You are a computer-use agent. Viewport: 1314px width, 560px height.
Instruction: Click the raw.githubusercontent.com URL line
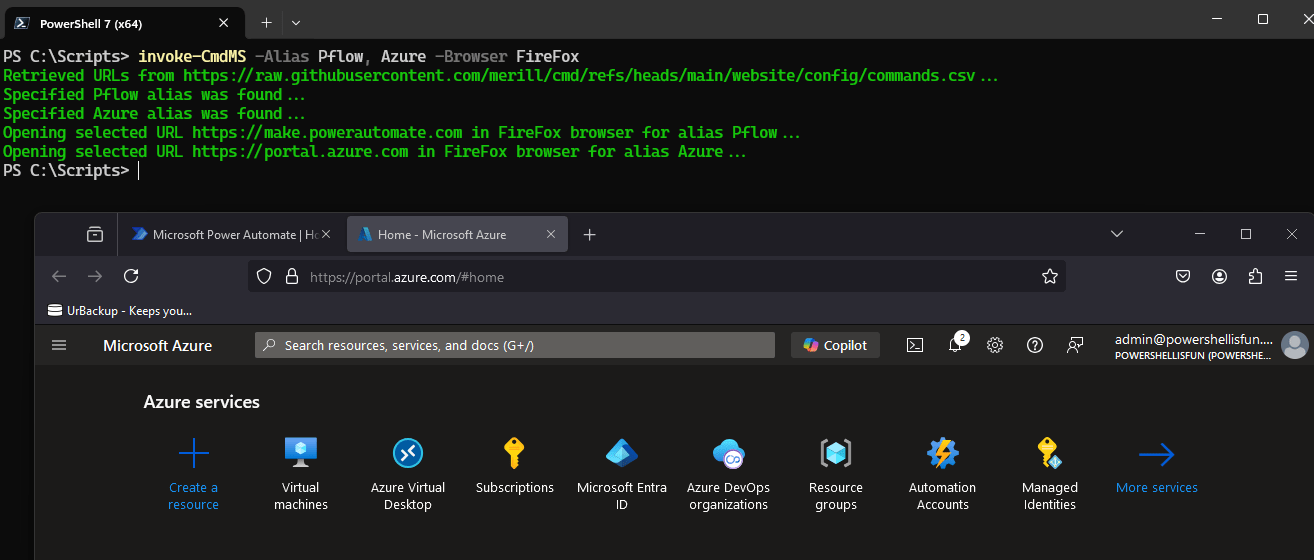click(x=501, y=76)
